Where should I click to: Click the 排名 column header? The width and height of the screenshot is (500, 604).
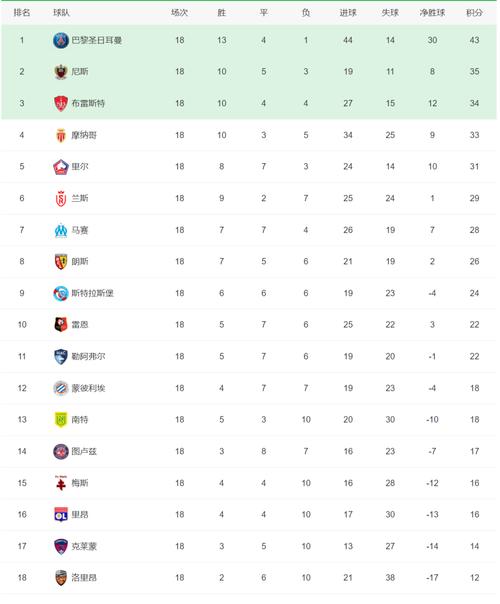[x=22, y=13]
